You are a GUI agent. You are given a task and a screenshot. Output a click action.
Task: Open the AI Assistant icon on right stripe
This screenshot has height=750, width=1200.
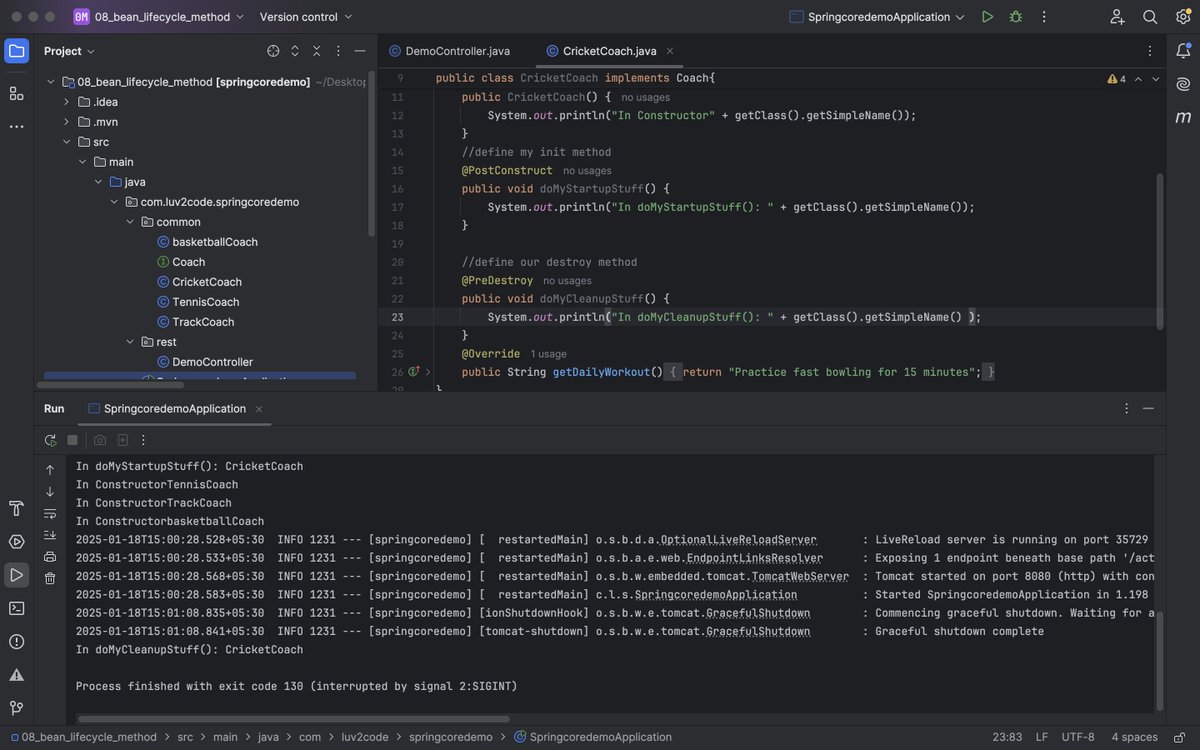pos(1183,84)
